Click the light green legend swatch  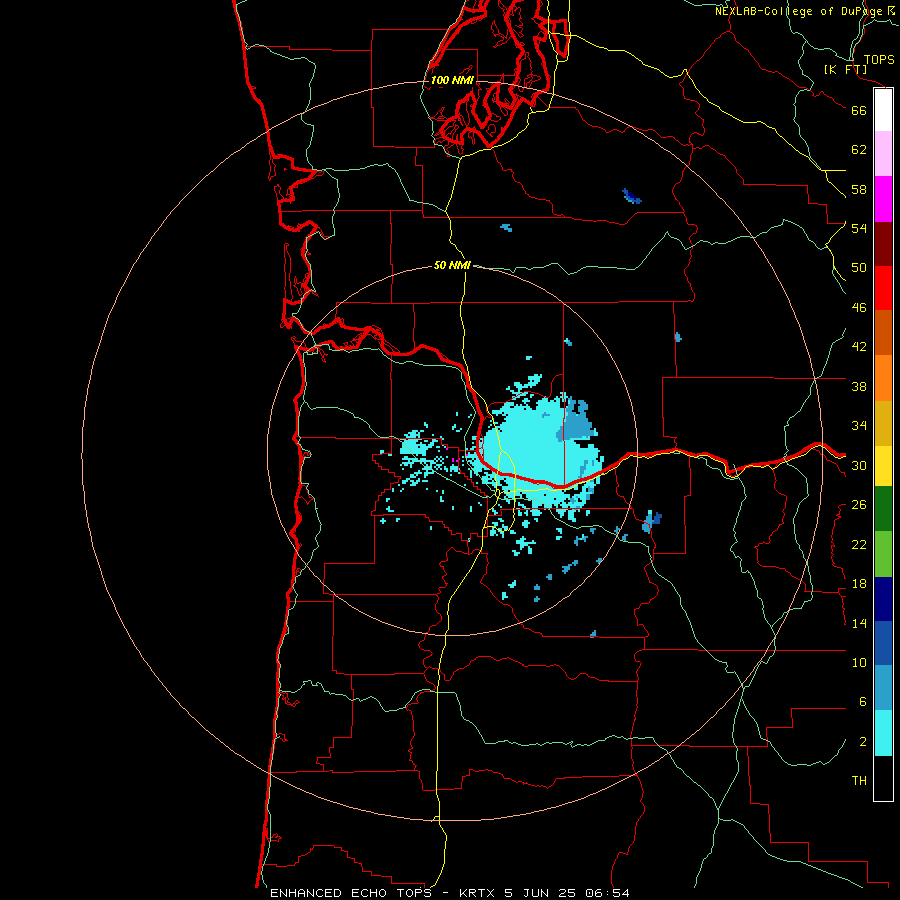(x=883, y=554)
